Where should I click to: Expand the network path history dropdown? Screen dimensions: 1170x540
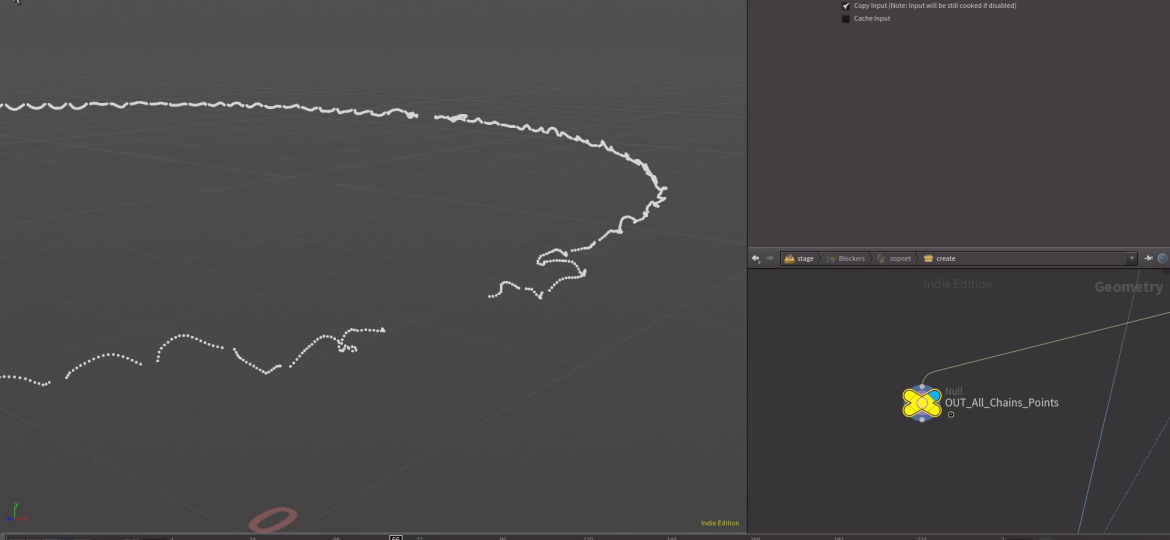click(1132, 258)
